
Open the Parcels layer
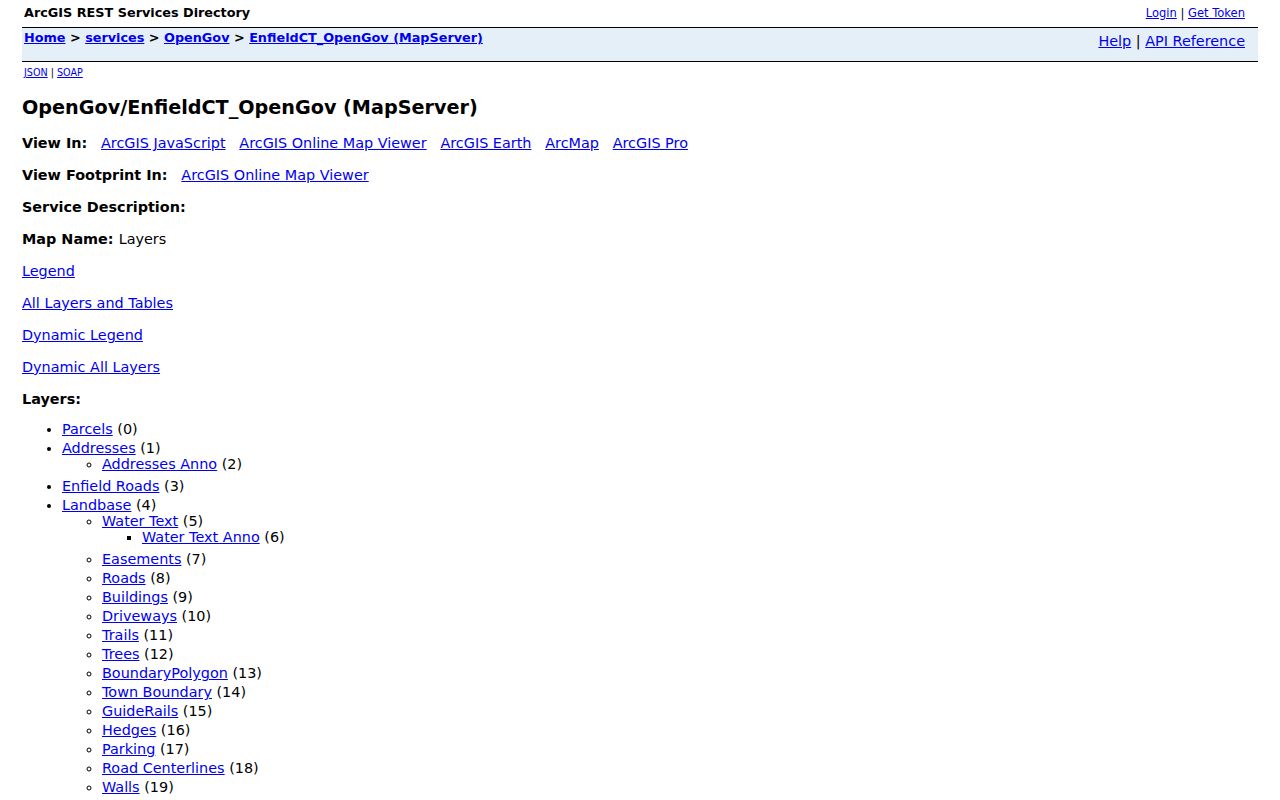[87, 429]
